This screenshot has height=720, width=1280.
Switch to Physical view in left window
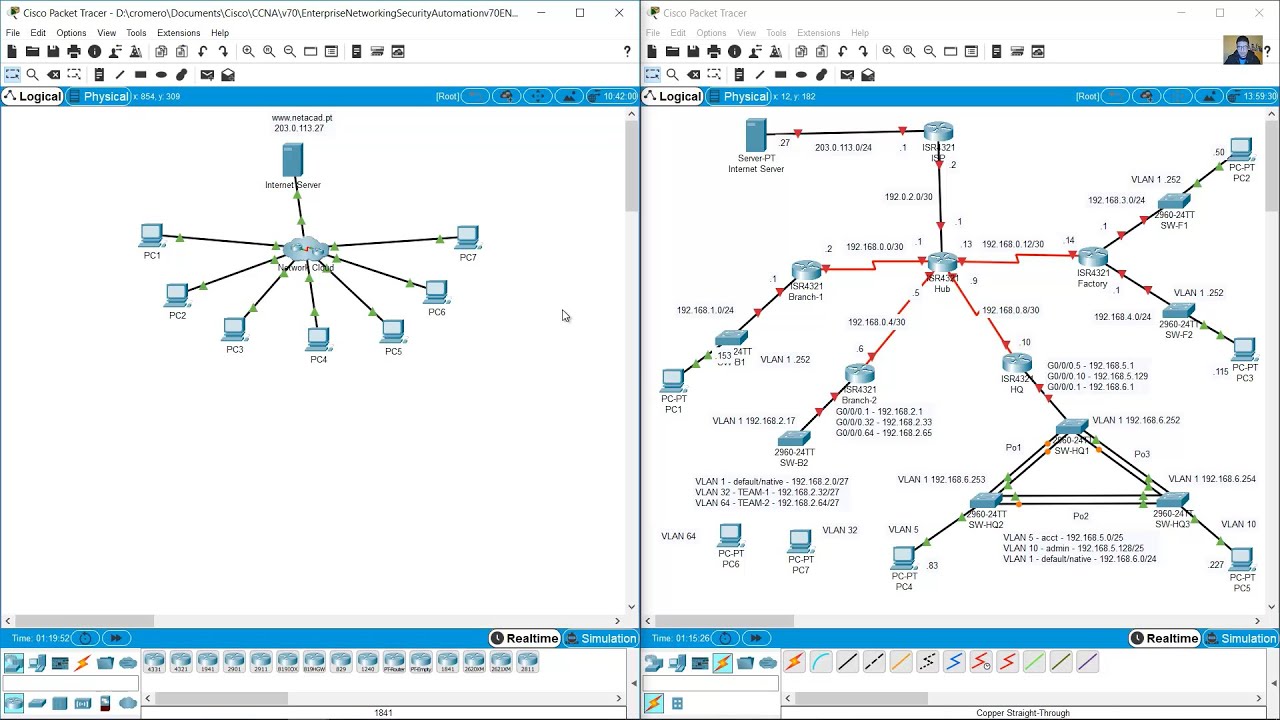pyautogui.click(x=97, y=96)
